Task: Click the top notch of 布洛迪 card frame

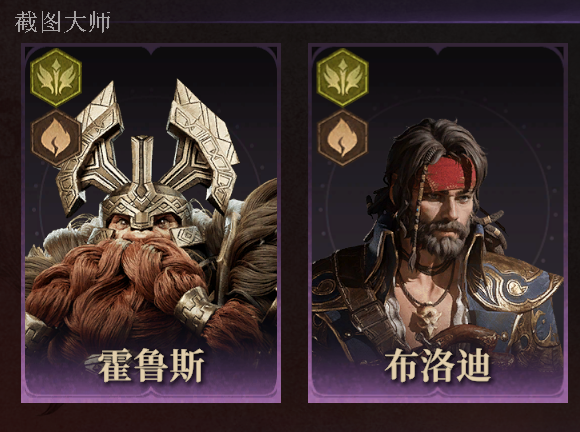Action: (438, 48)
